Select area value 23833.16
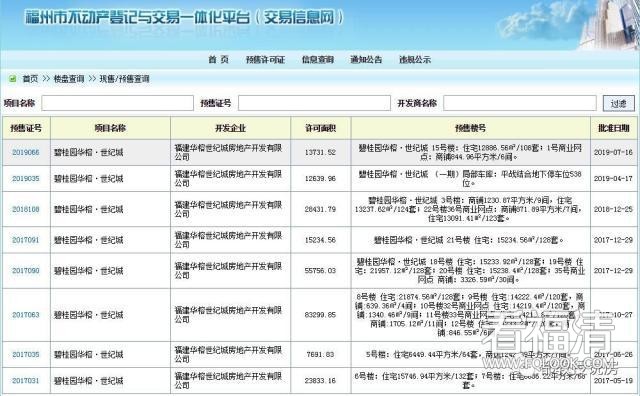 click(320, 380)
